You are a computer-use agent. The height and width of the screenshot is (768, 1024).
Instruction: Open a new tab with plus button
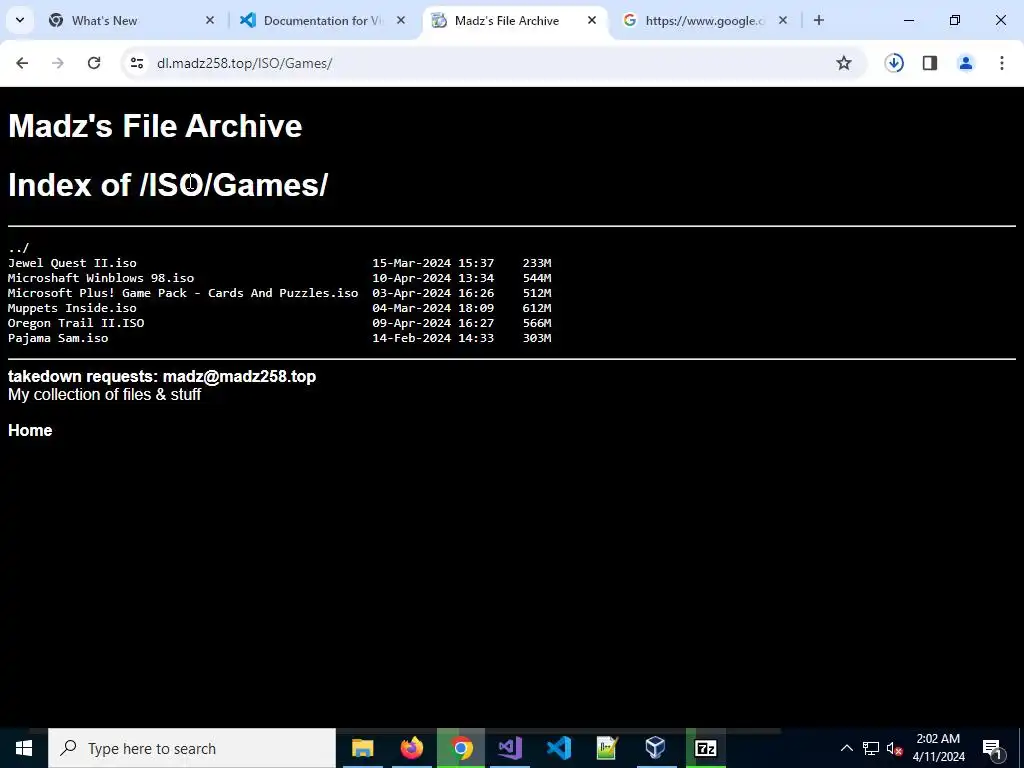coord(818,20)
